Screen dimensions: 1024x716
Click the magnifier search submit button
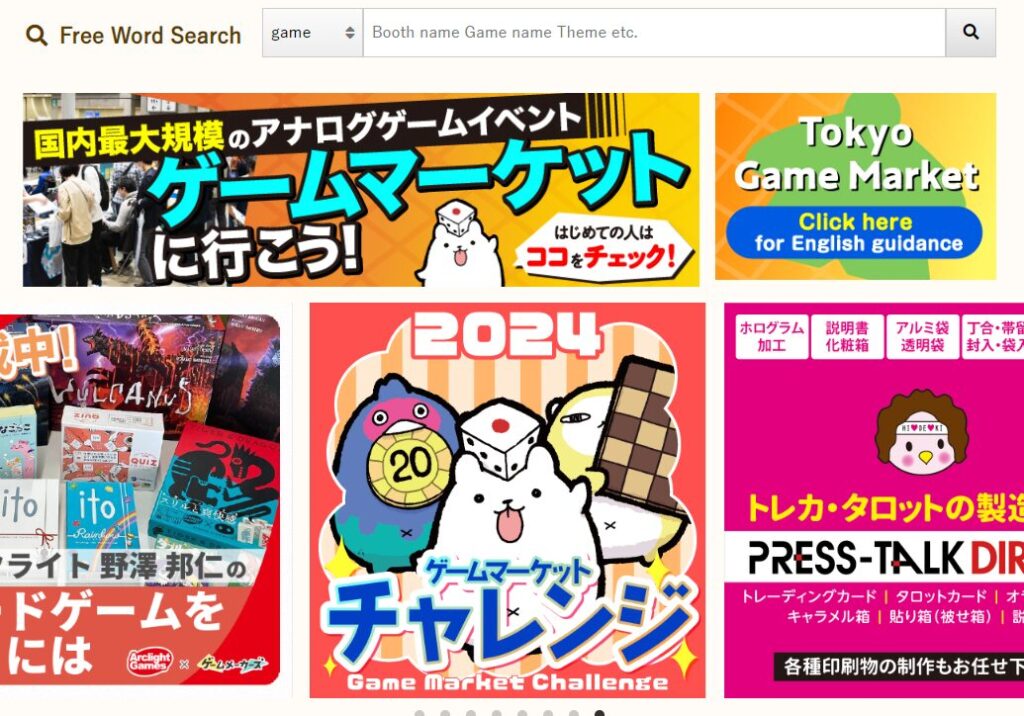[x=970, y=33]
